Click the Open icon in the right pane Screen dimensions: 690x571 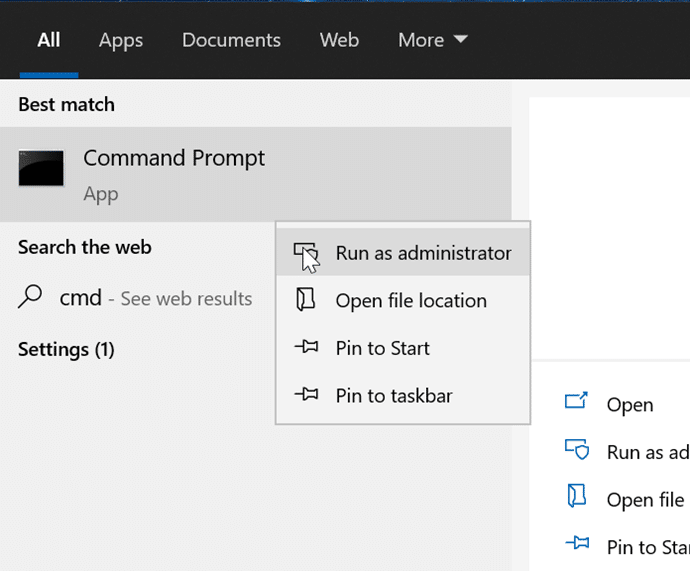(x=576, y=401)
